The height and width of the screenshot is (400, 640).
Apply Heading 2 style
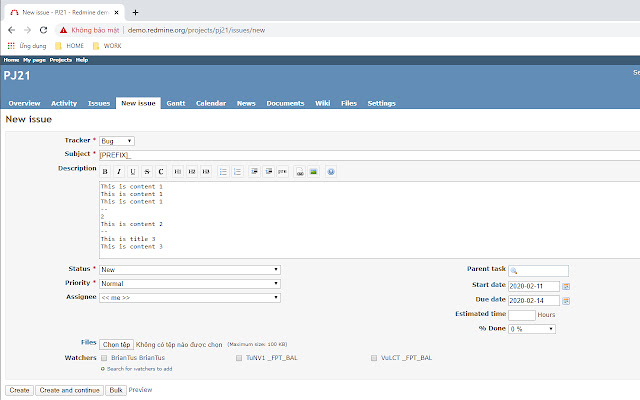coord(192,172)
